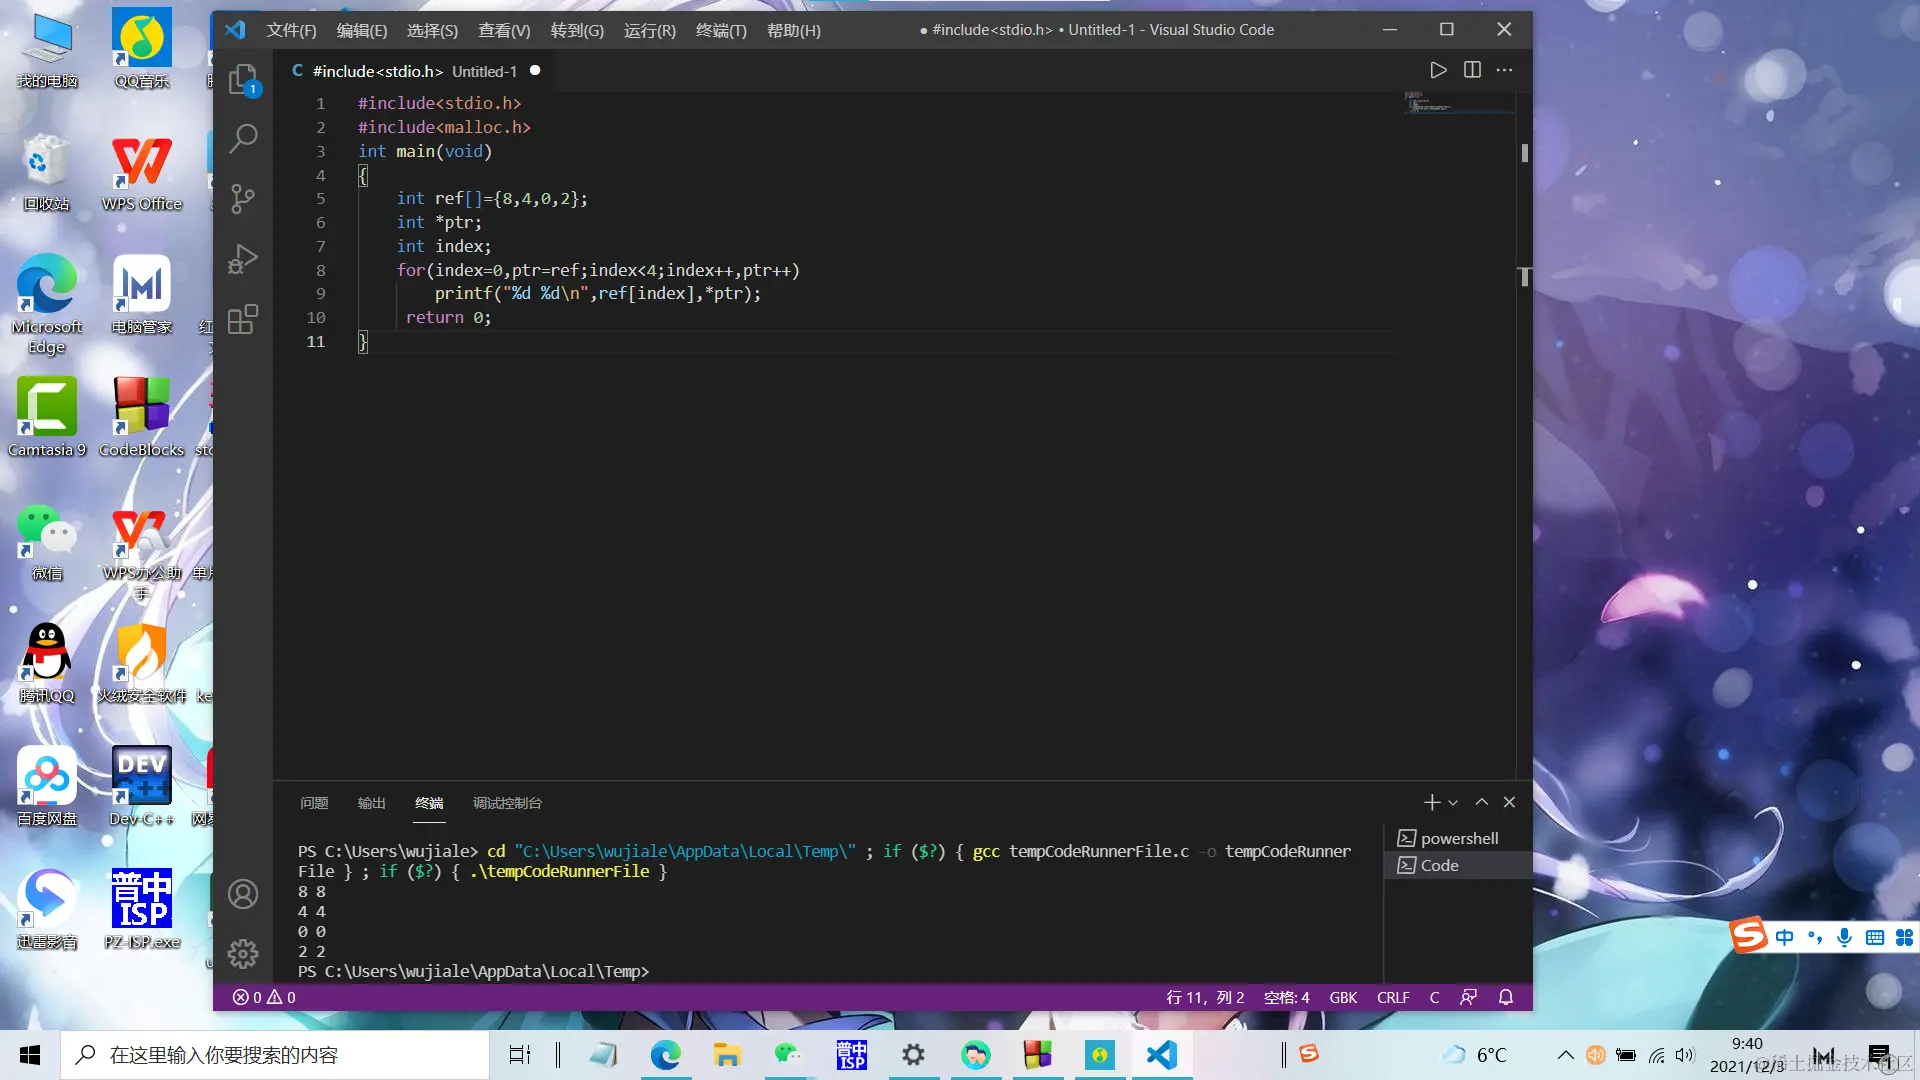Open the launch profile dropdown beside new terminal
Screen dimensions: 1920x1080
(x=1453, y=803)
